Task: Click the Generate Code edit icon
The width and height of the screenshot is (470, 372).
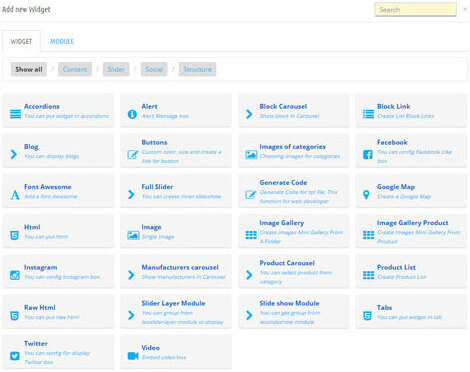Action: [251, 194]
